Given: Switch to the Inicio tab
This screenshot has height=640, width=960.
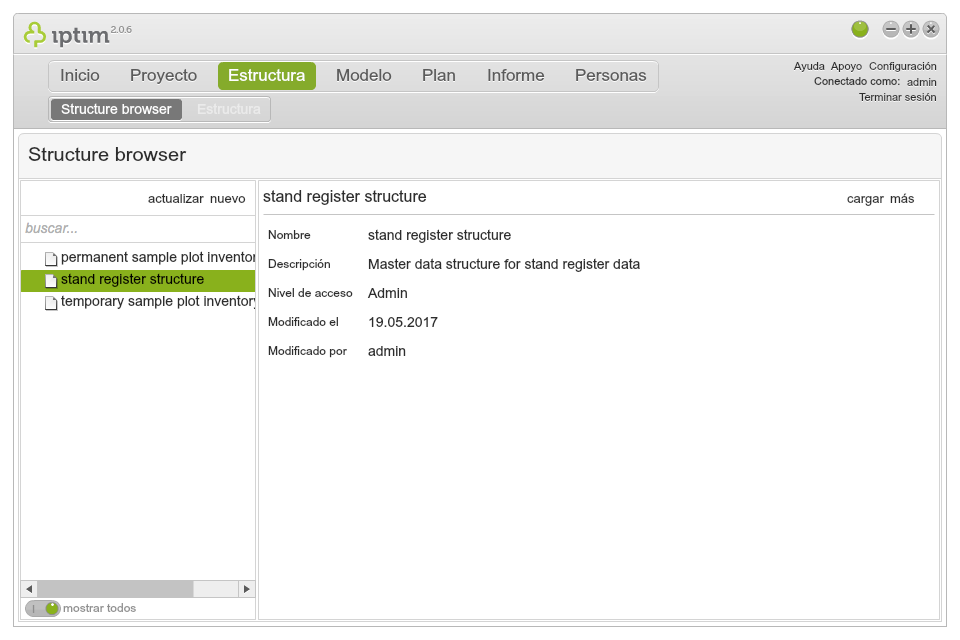Looking at the screenshot, I should tap(80, 75).
